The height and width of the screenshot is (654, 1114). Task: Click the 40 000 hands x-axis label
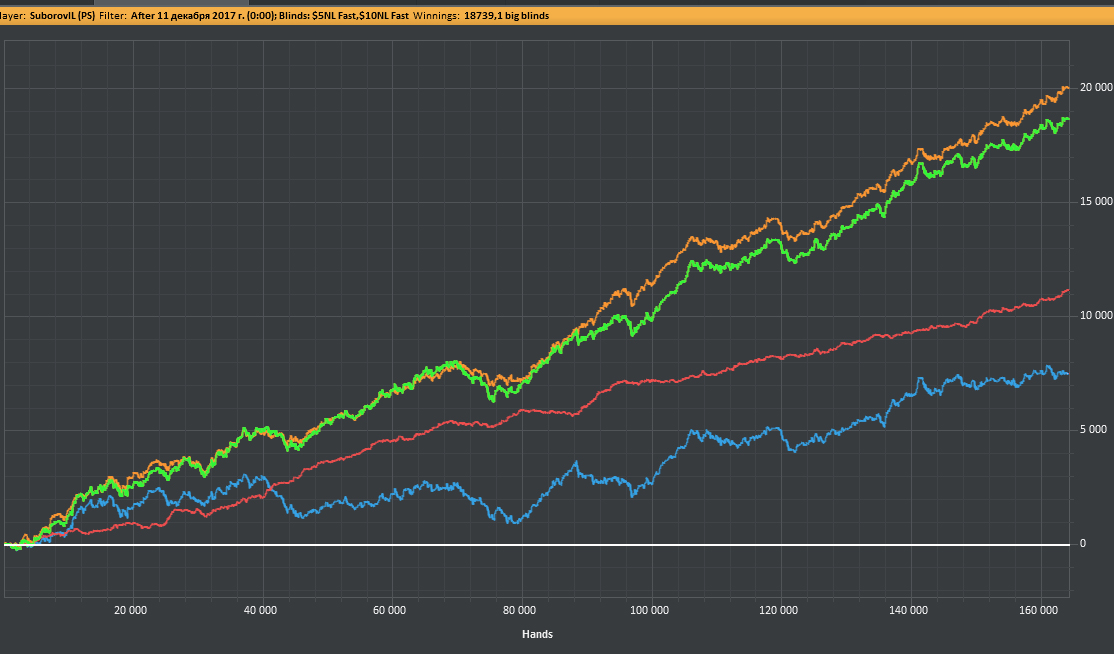pyautogui.click(x=260, y=609)
